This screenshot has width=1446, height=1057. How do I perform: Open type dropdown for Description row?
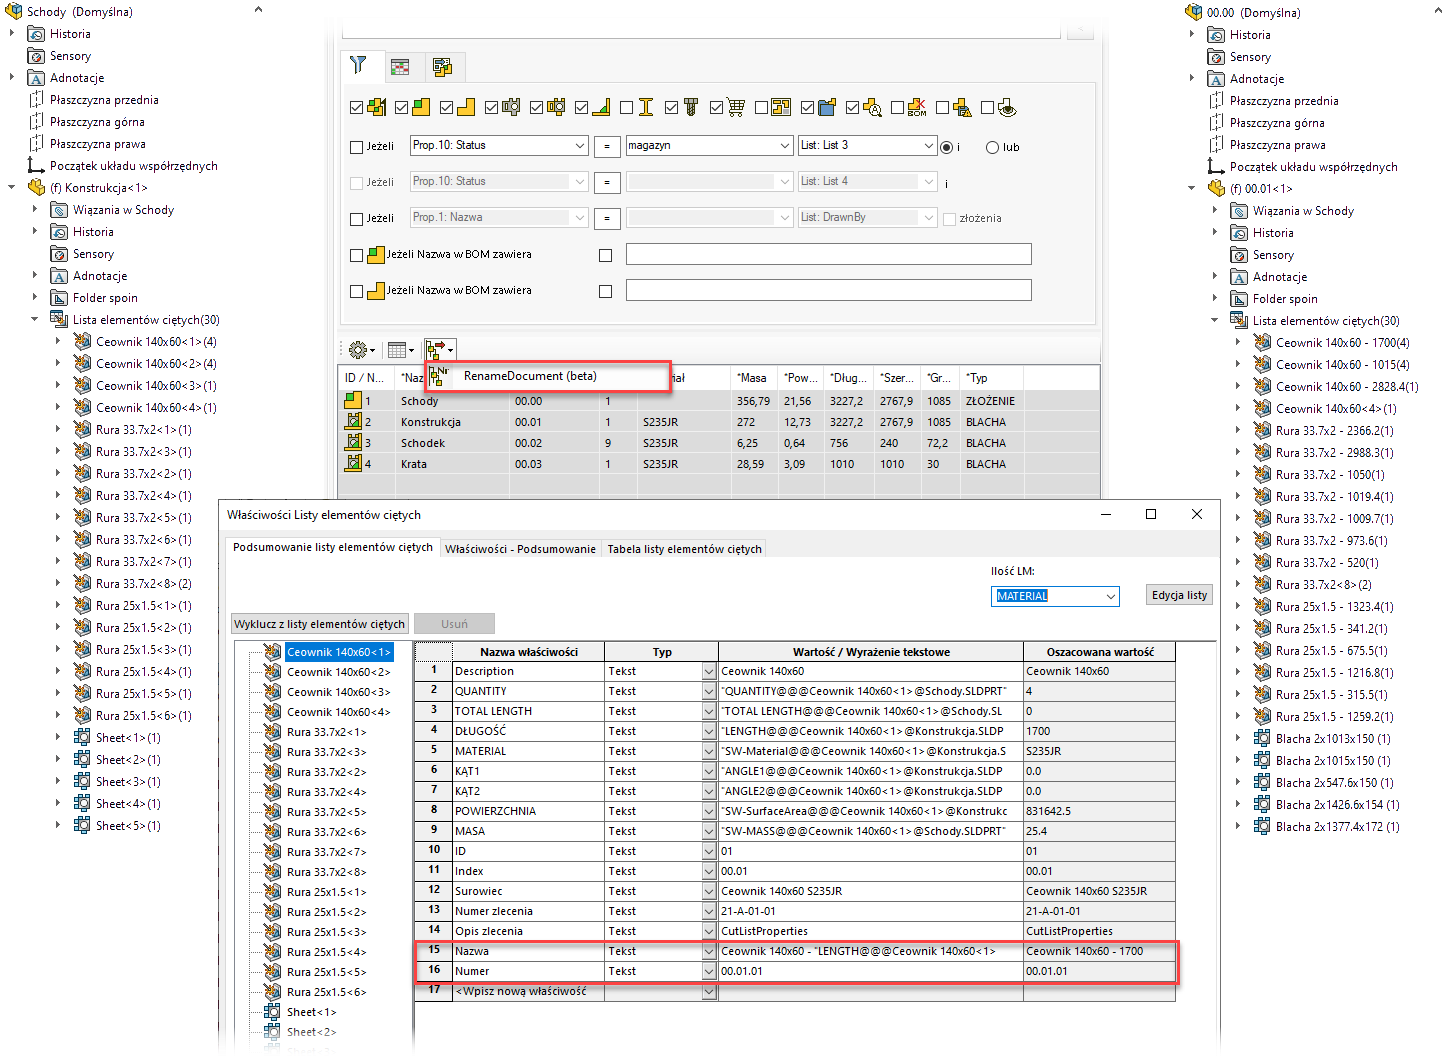(709, 672)
